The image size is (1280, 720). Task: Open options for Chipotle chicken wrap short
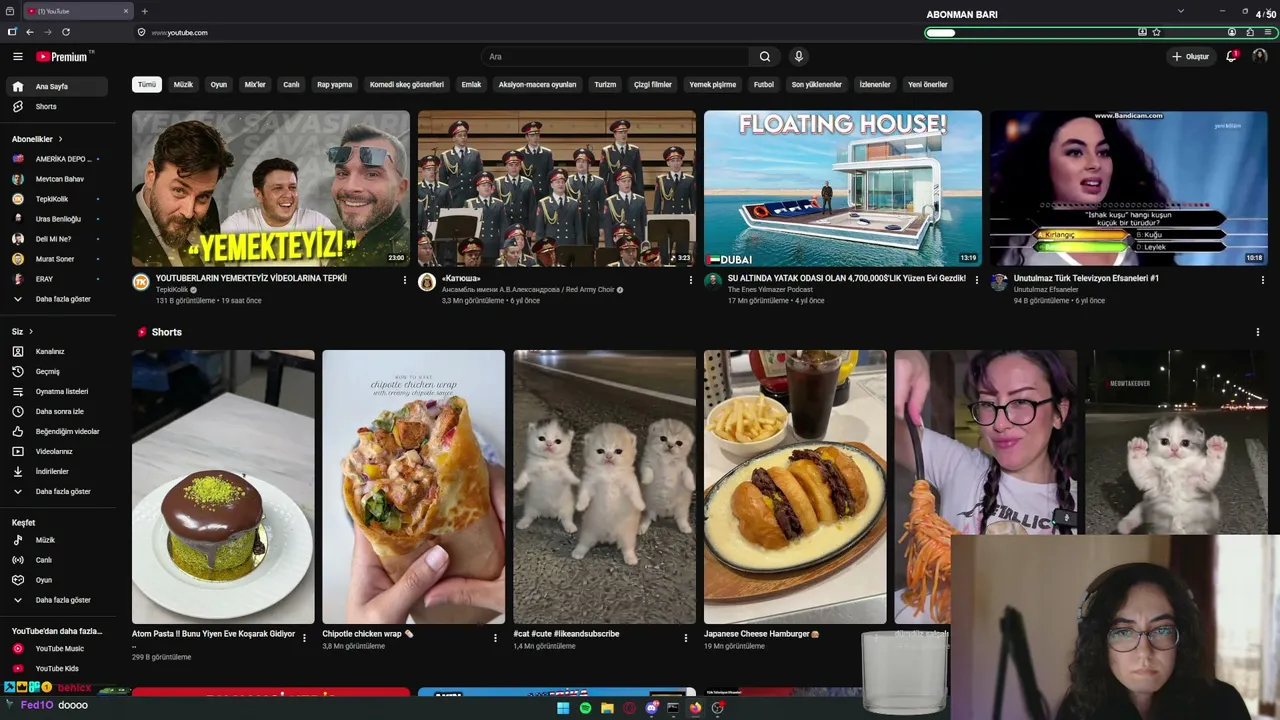point(495,637)
